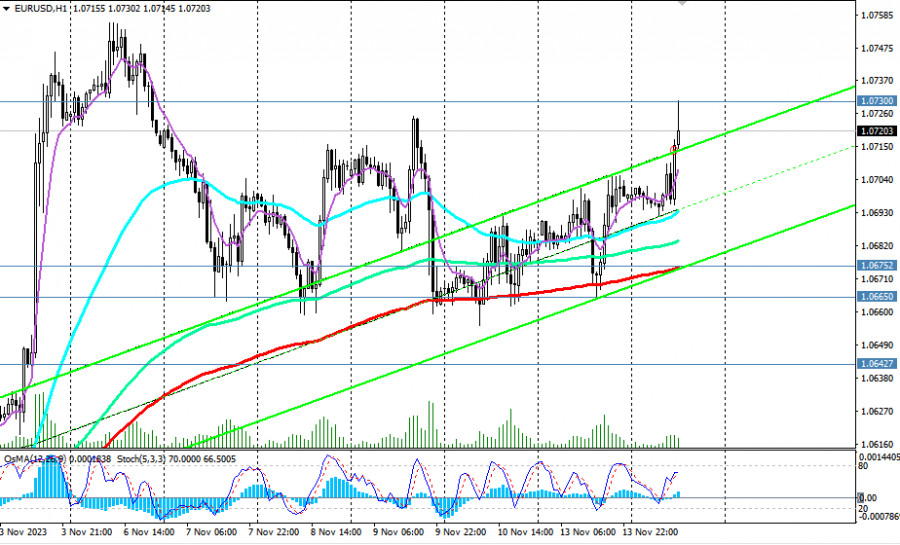The image size is (900, 545).
Task: Select the 6 Nov 14:00 time axis label
Action: click(x=149, y=532)
